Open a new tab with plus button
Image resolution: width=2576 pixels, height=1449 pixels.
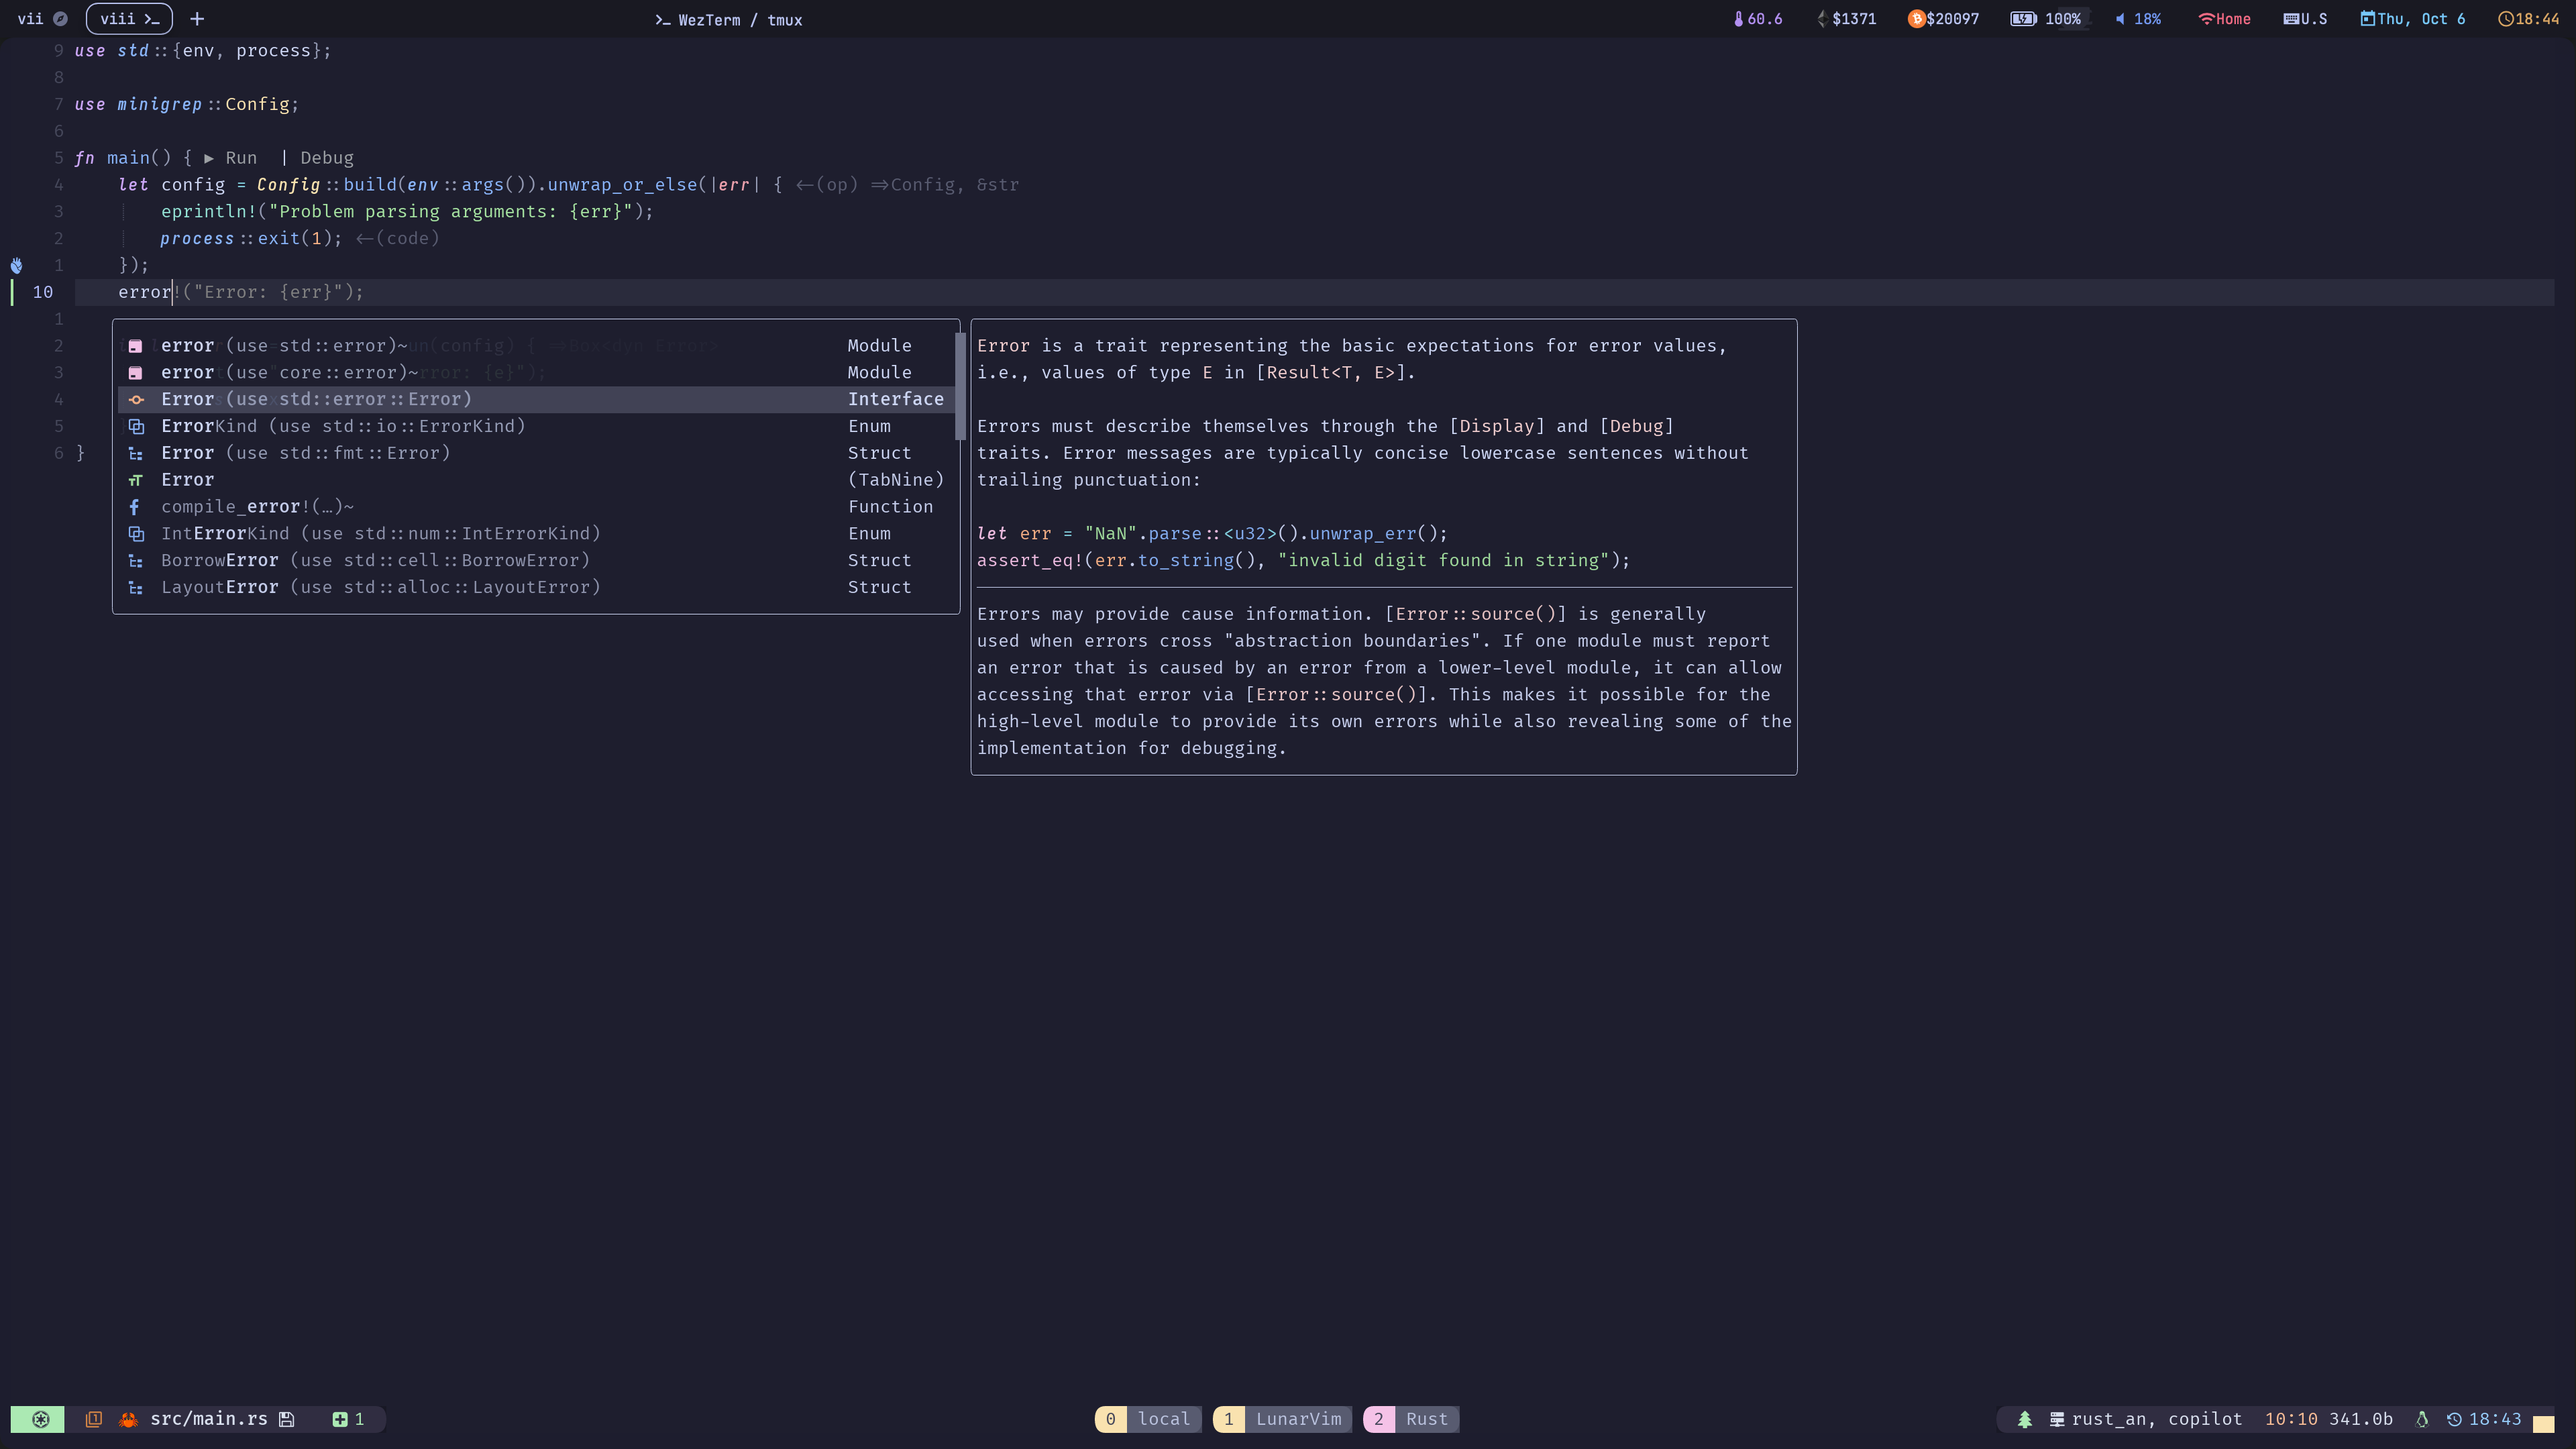(197, 19)
